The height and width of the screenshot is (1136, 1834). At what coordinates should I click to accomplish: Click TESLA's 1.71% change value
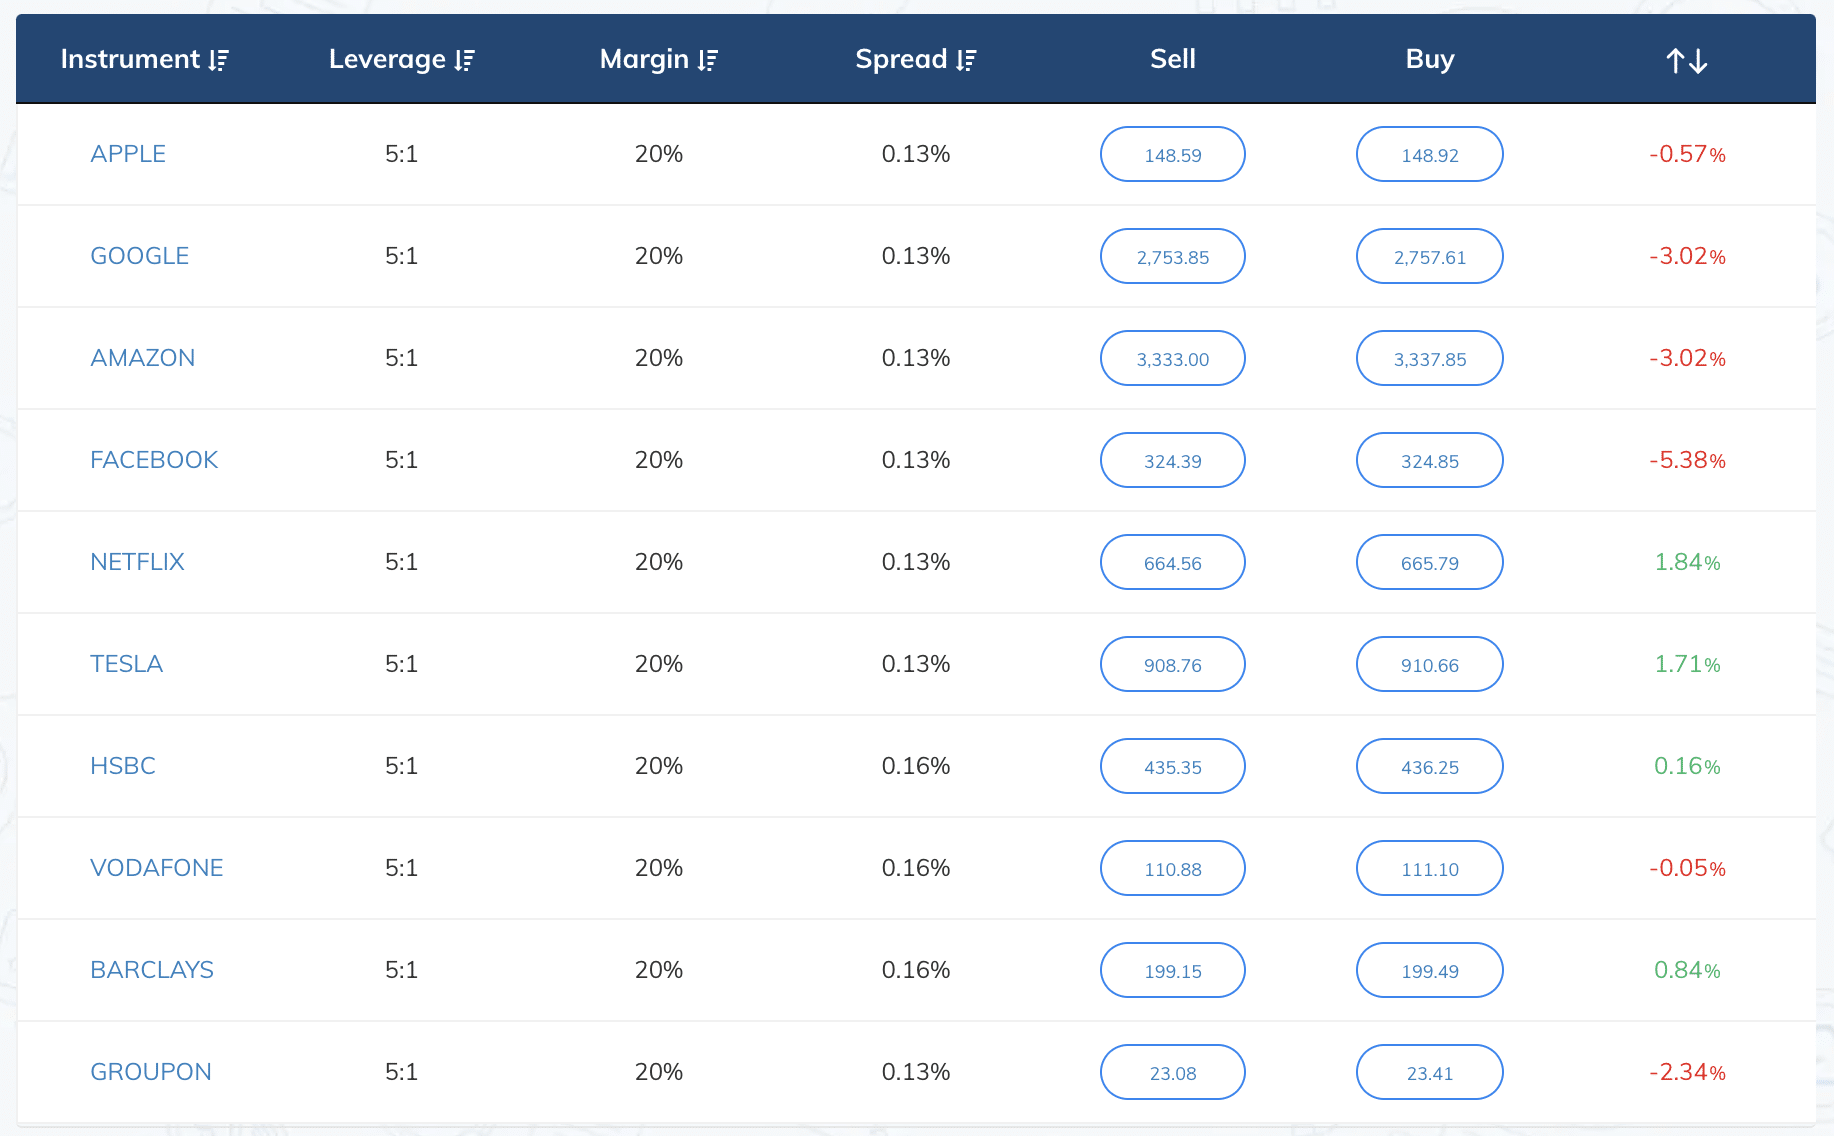tap(1687, 664)
